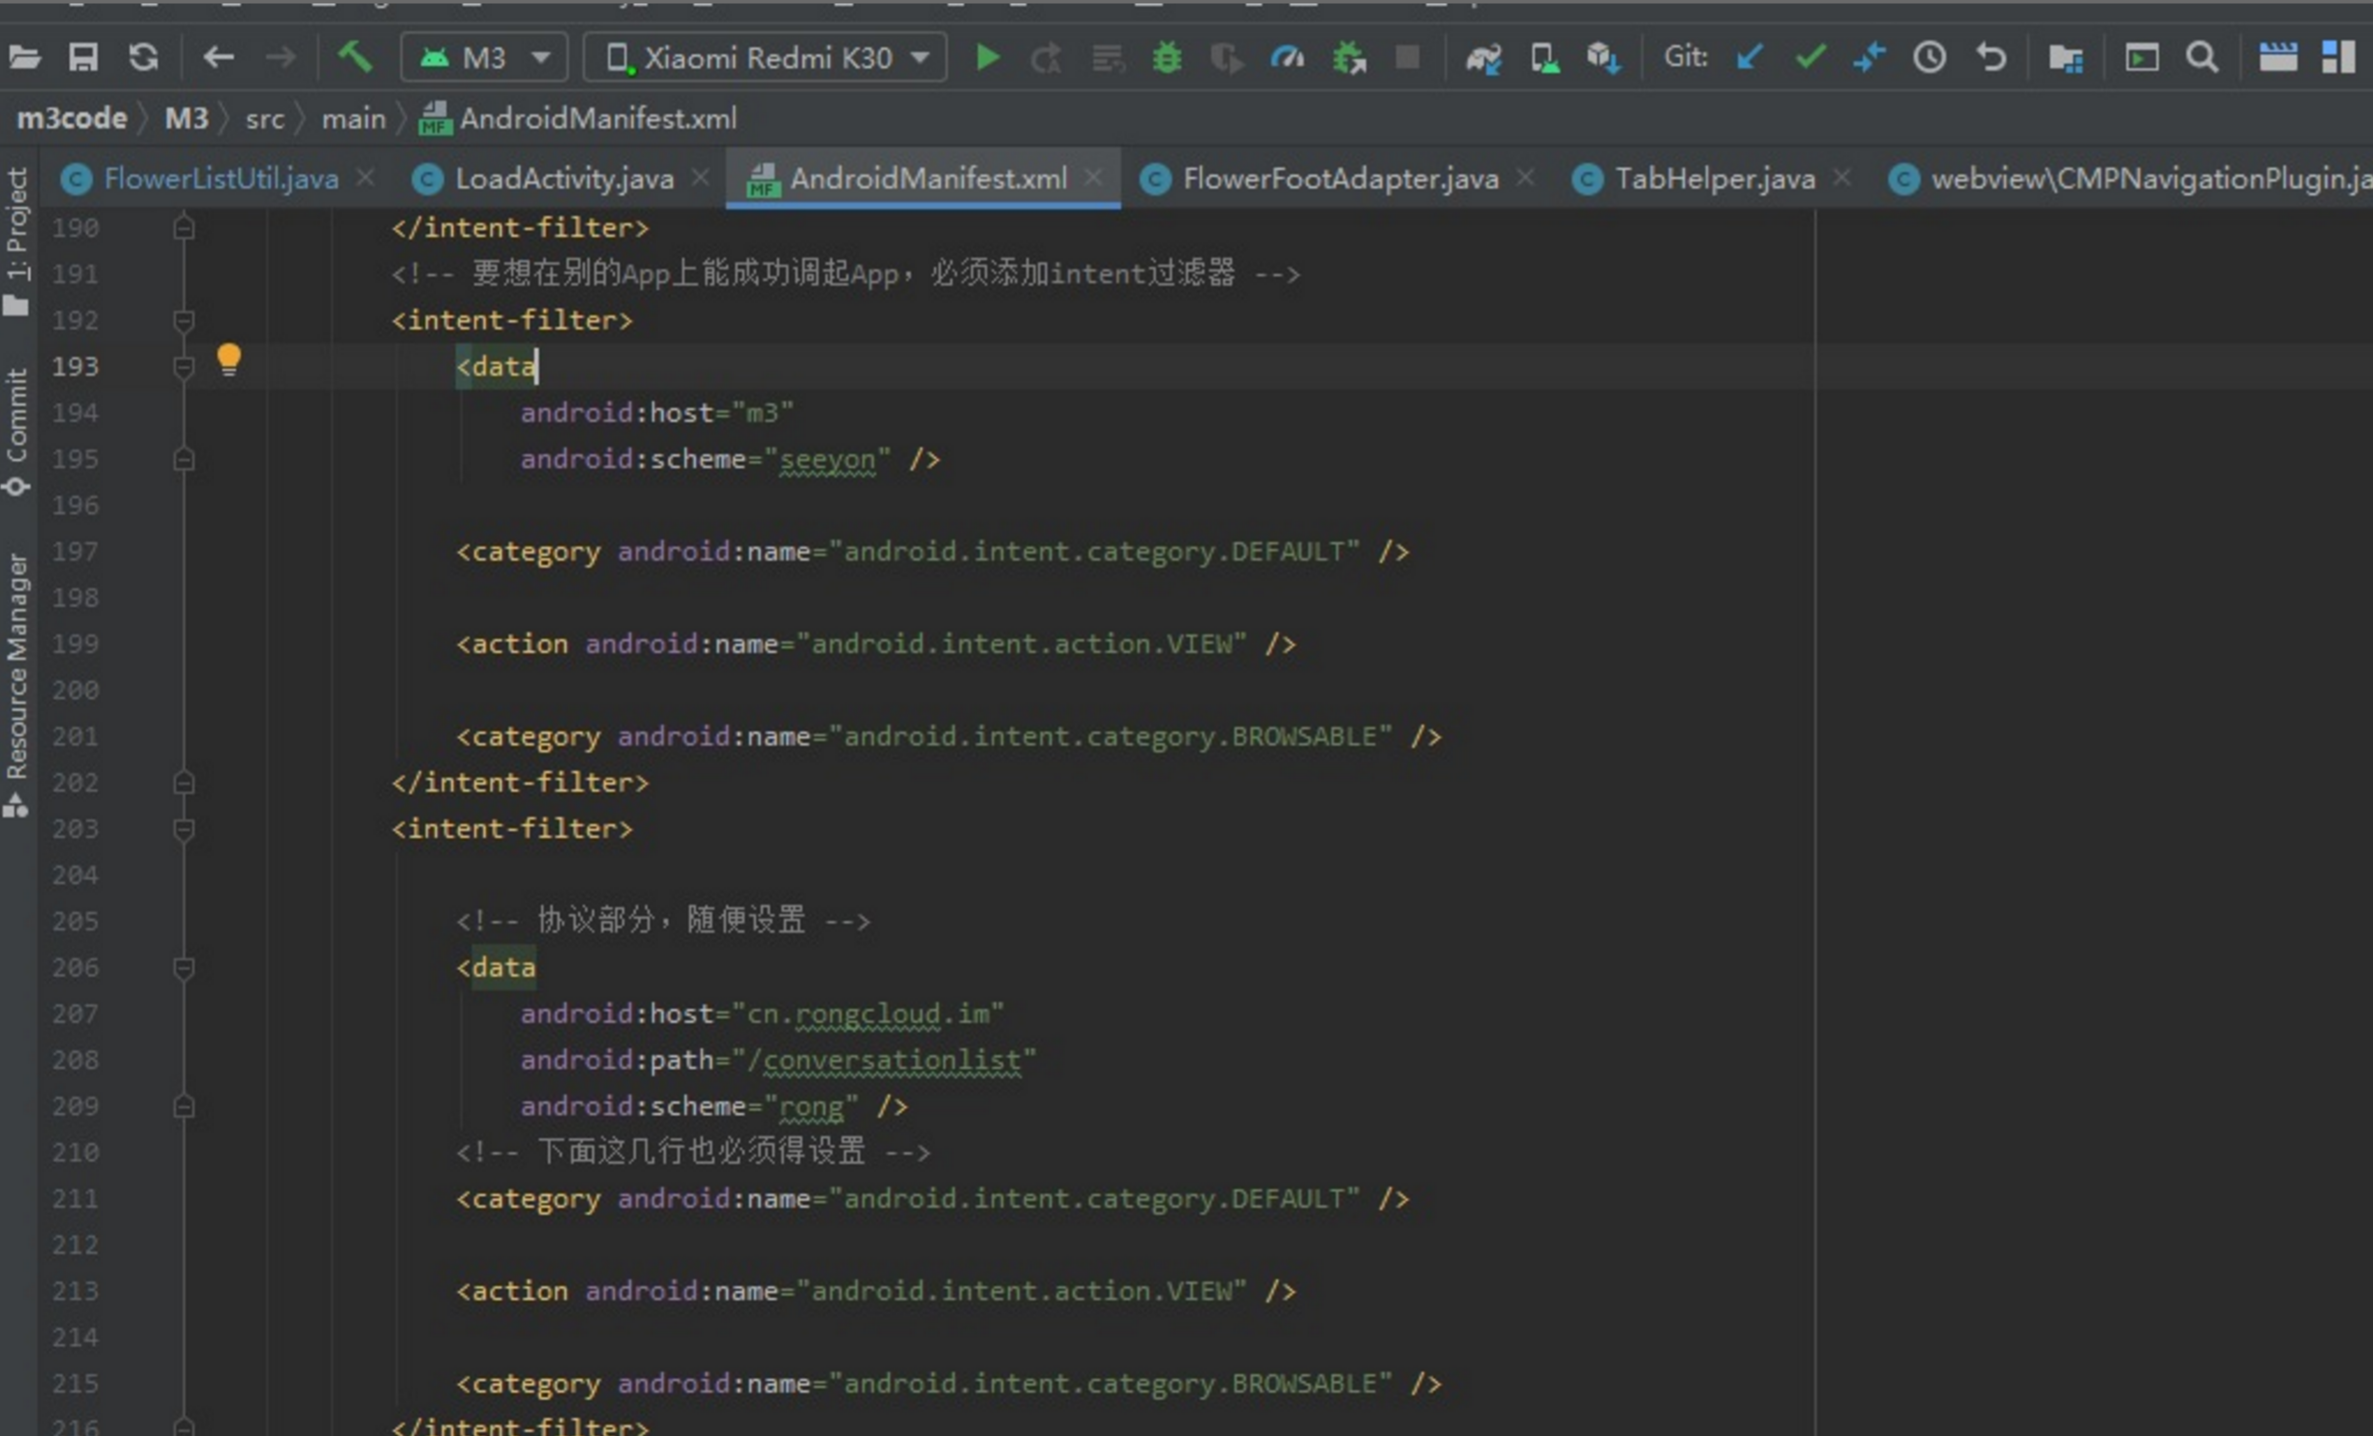
Task: Click the Search Everywhere magnifier icon
Action: pos(2201,58)
